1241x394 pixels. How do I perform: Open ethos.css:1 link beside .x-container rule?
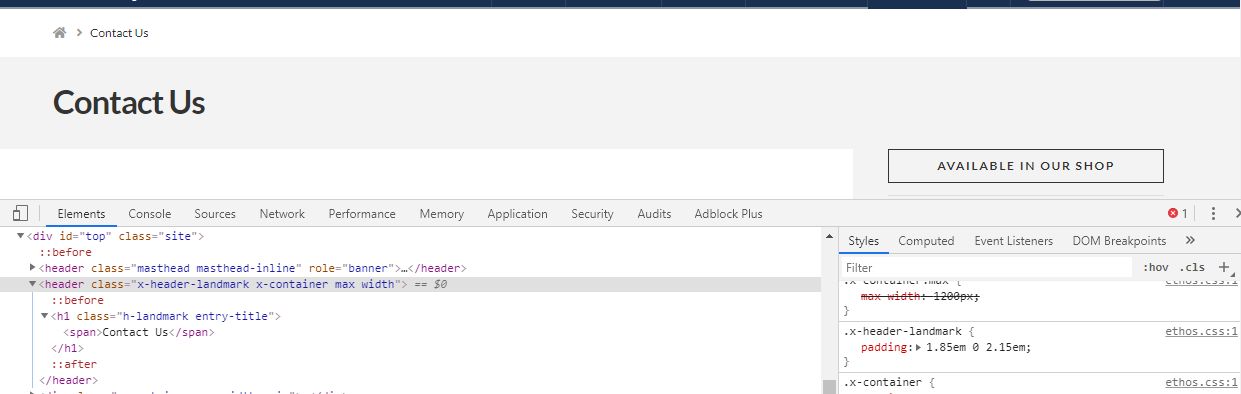tap(1201, 382)
